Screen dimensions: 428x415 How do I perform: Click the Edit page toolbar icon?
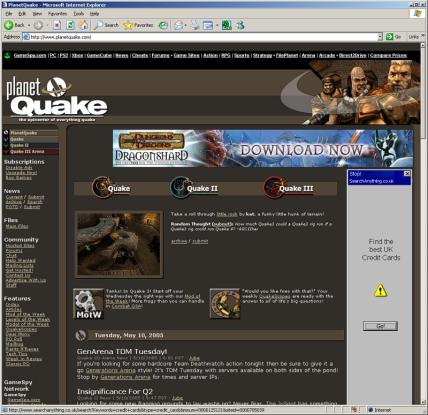208,25
